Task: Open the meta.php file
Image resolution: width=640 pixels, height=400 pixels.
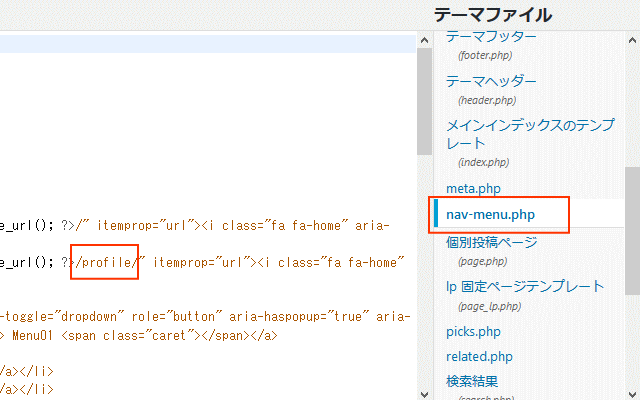Action: [473, 189]
